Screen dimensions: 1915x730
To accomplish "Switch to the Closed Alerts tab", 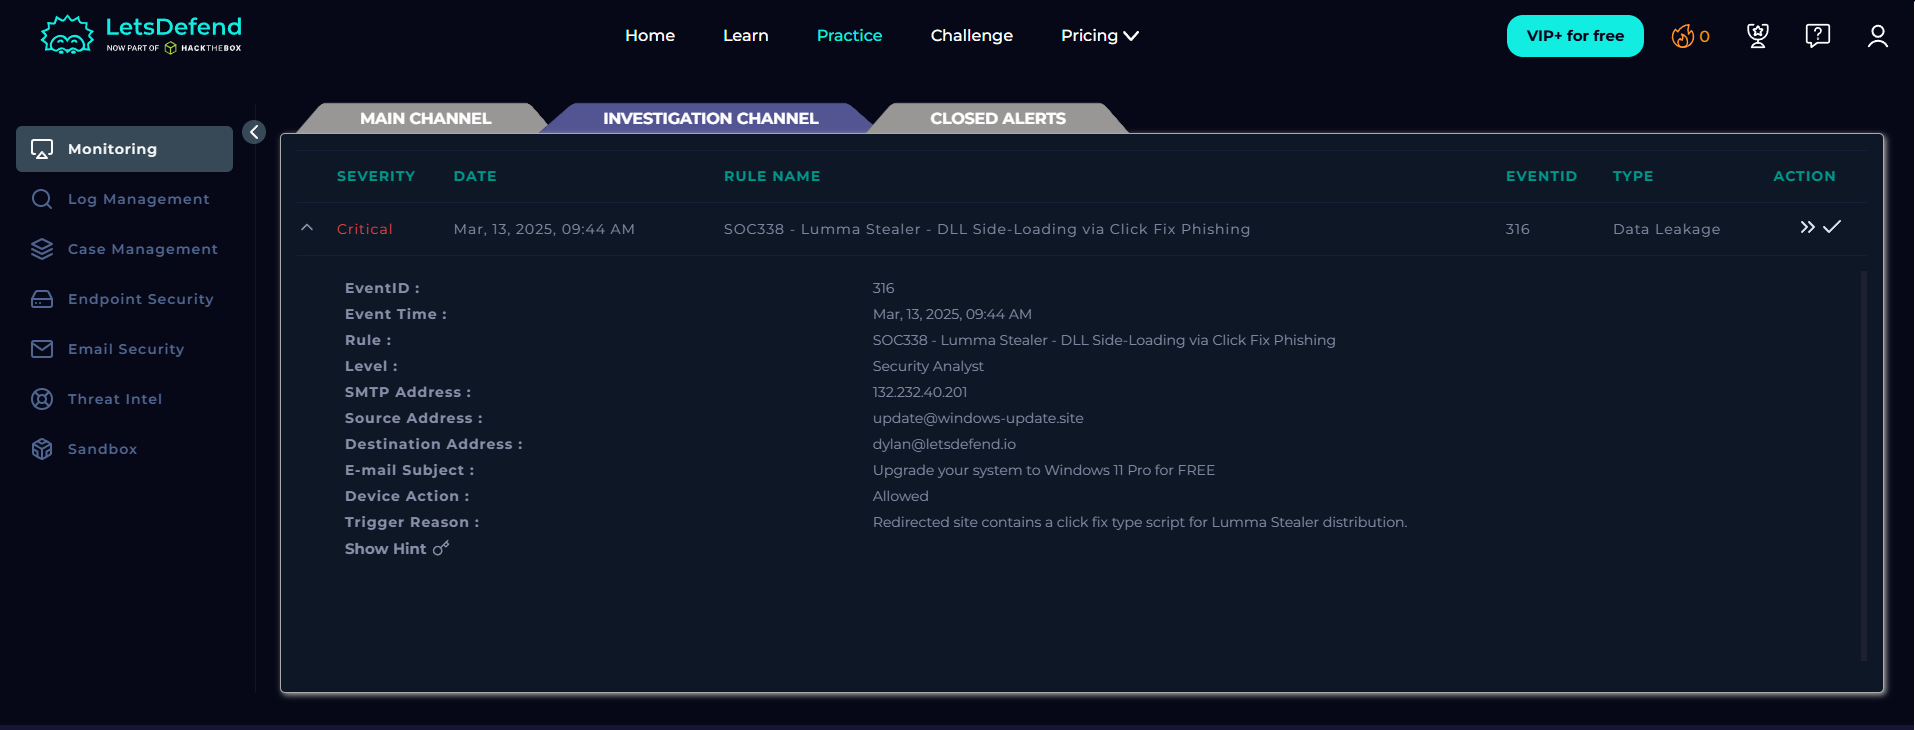I will click(998, 118).
